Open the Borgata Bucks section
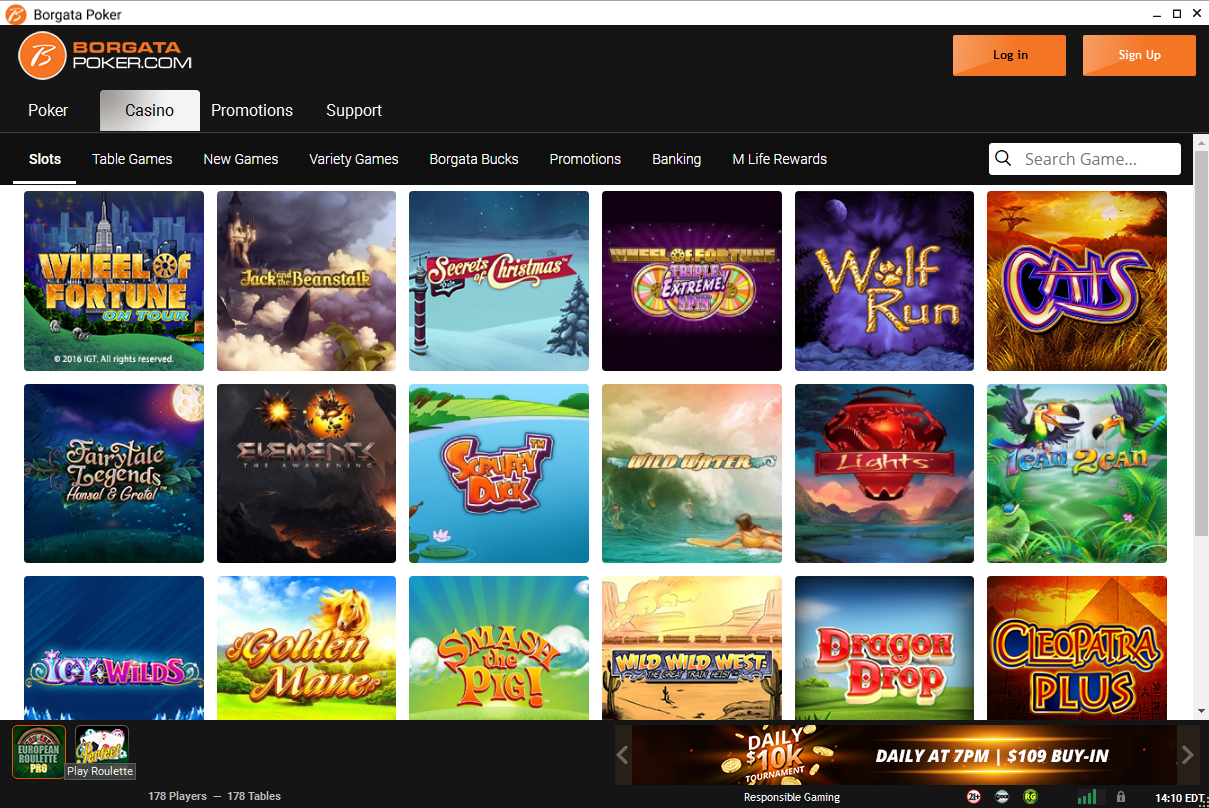 point(474,159)
